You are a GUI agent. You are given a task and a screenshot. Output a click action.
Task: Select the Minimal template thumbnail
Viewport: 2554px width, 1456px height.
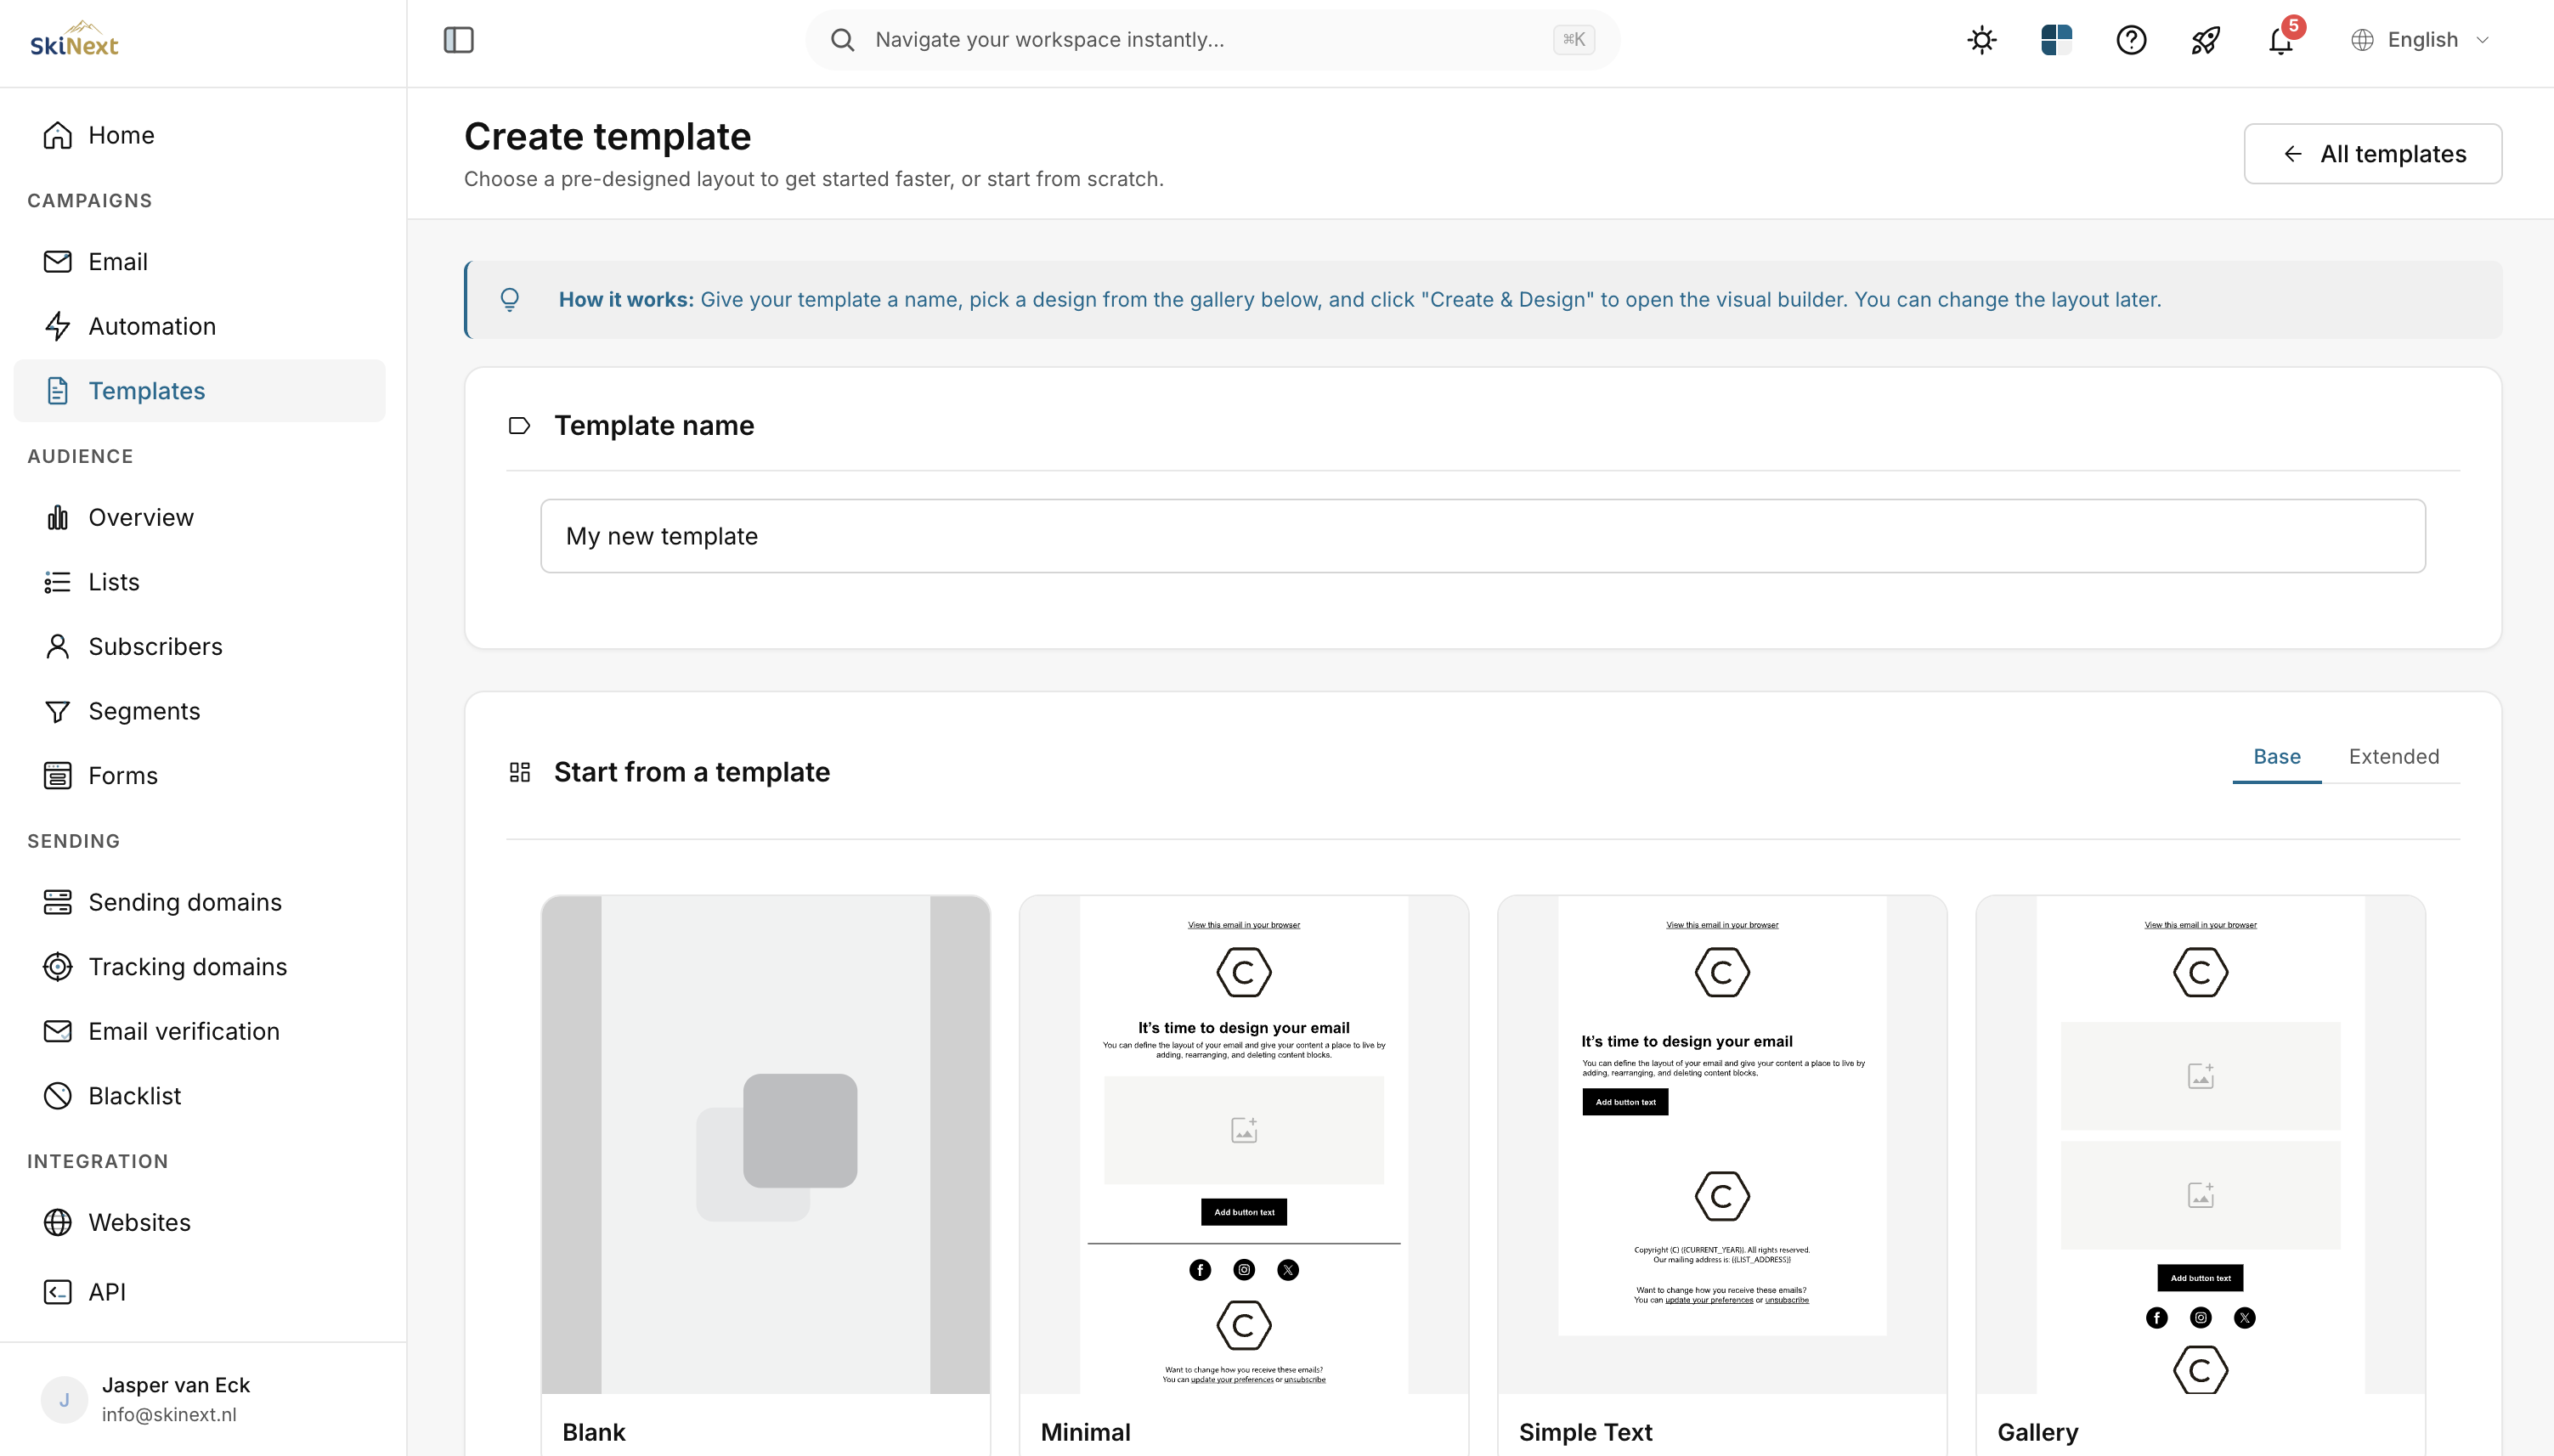1243,1144
